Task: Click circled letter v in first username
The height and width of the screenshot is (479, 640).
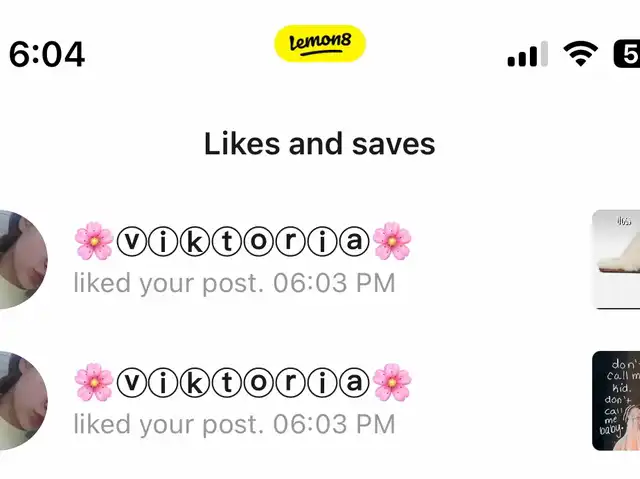Action: point(131,241)
